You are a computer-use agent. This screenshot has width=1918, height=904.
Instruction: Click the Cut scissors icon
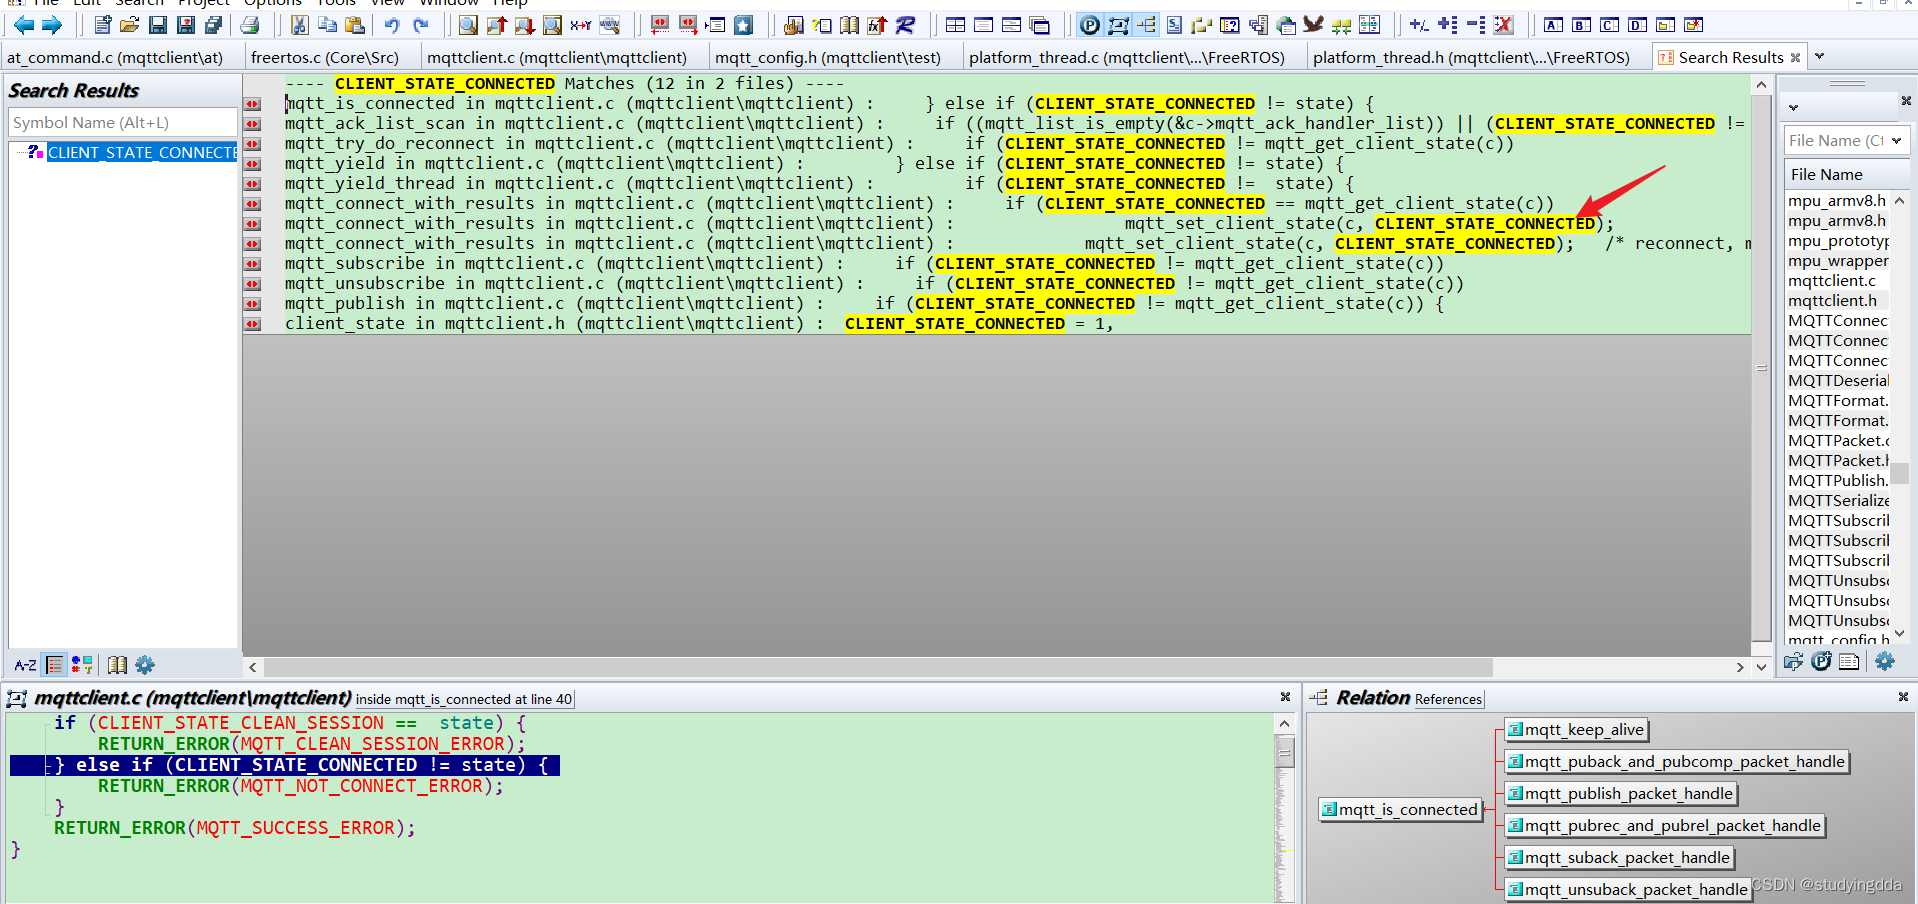click(299, 25)
